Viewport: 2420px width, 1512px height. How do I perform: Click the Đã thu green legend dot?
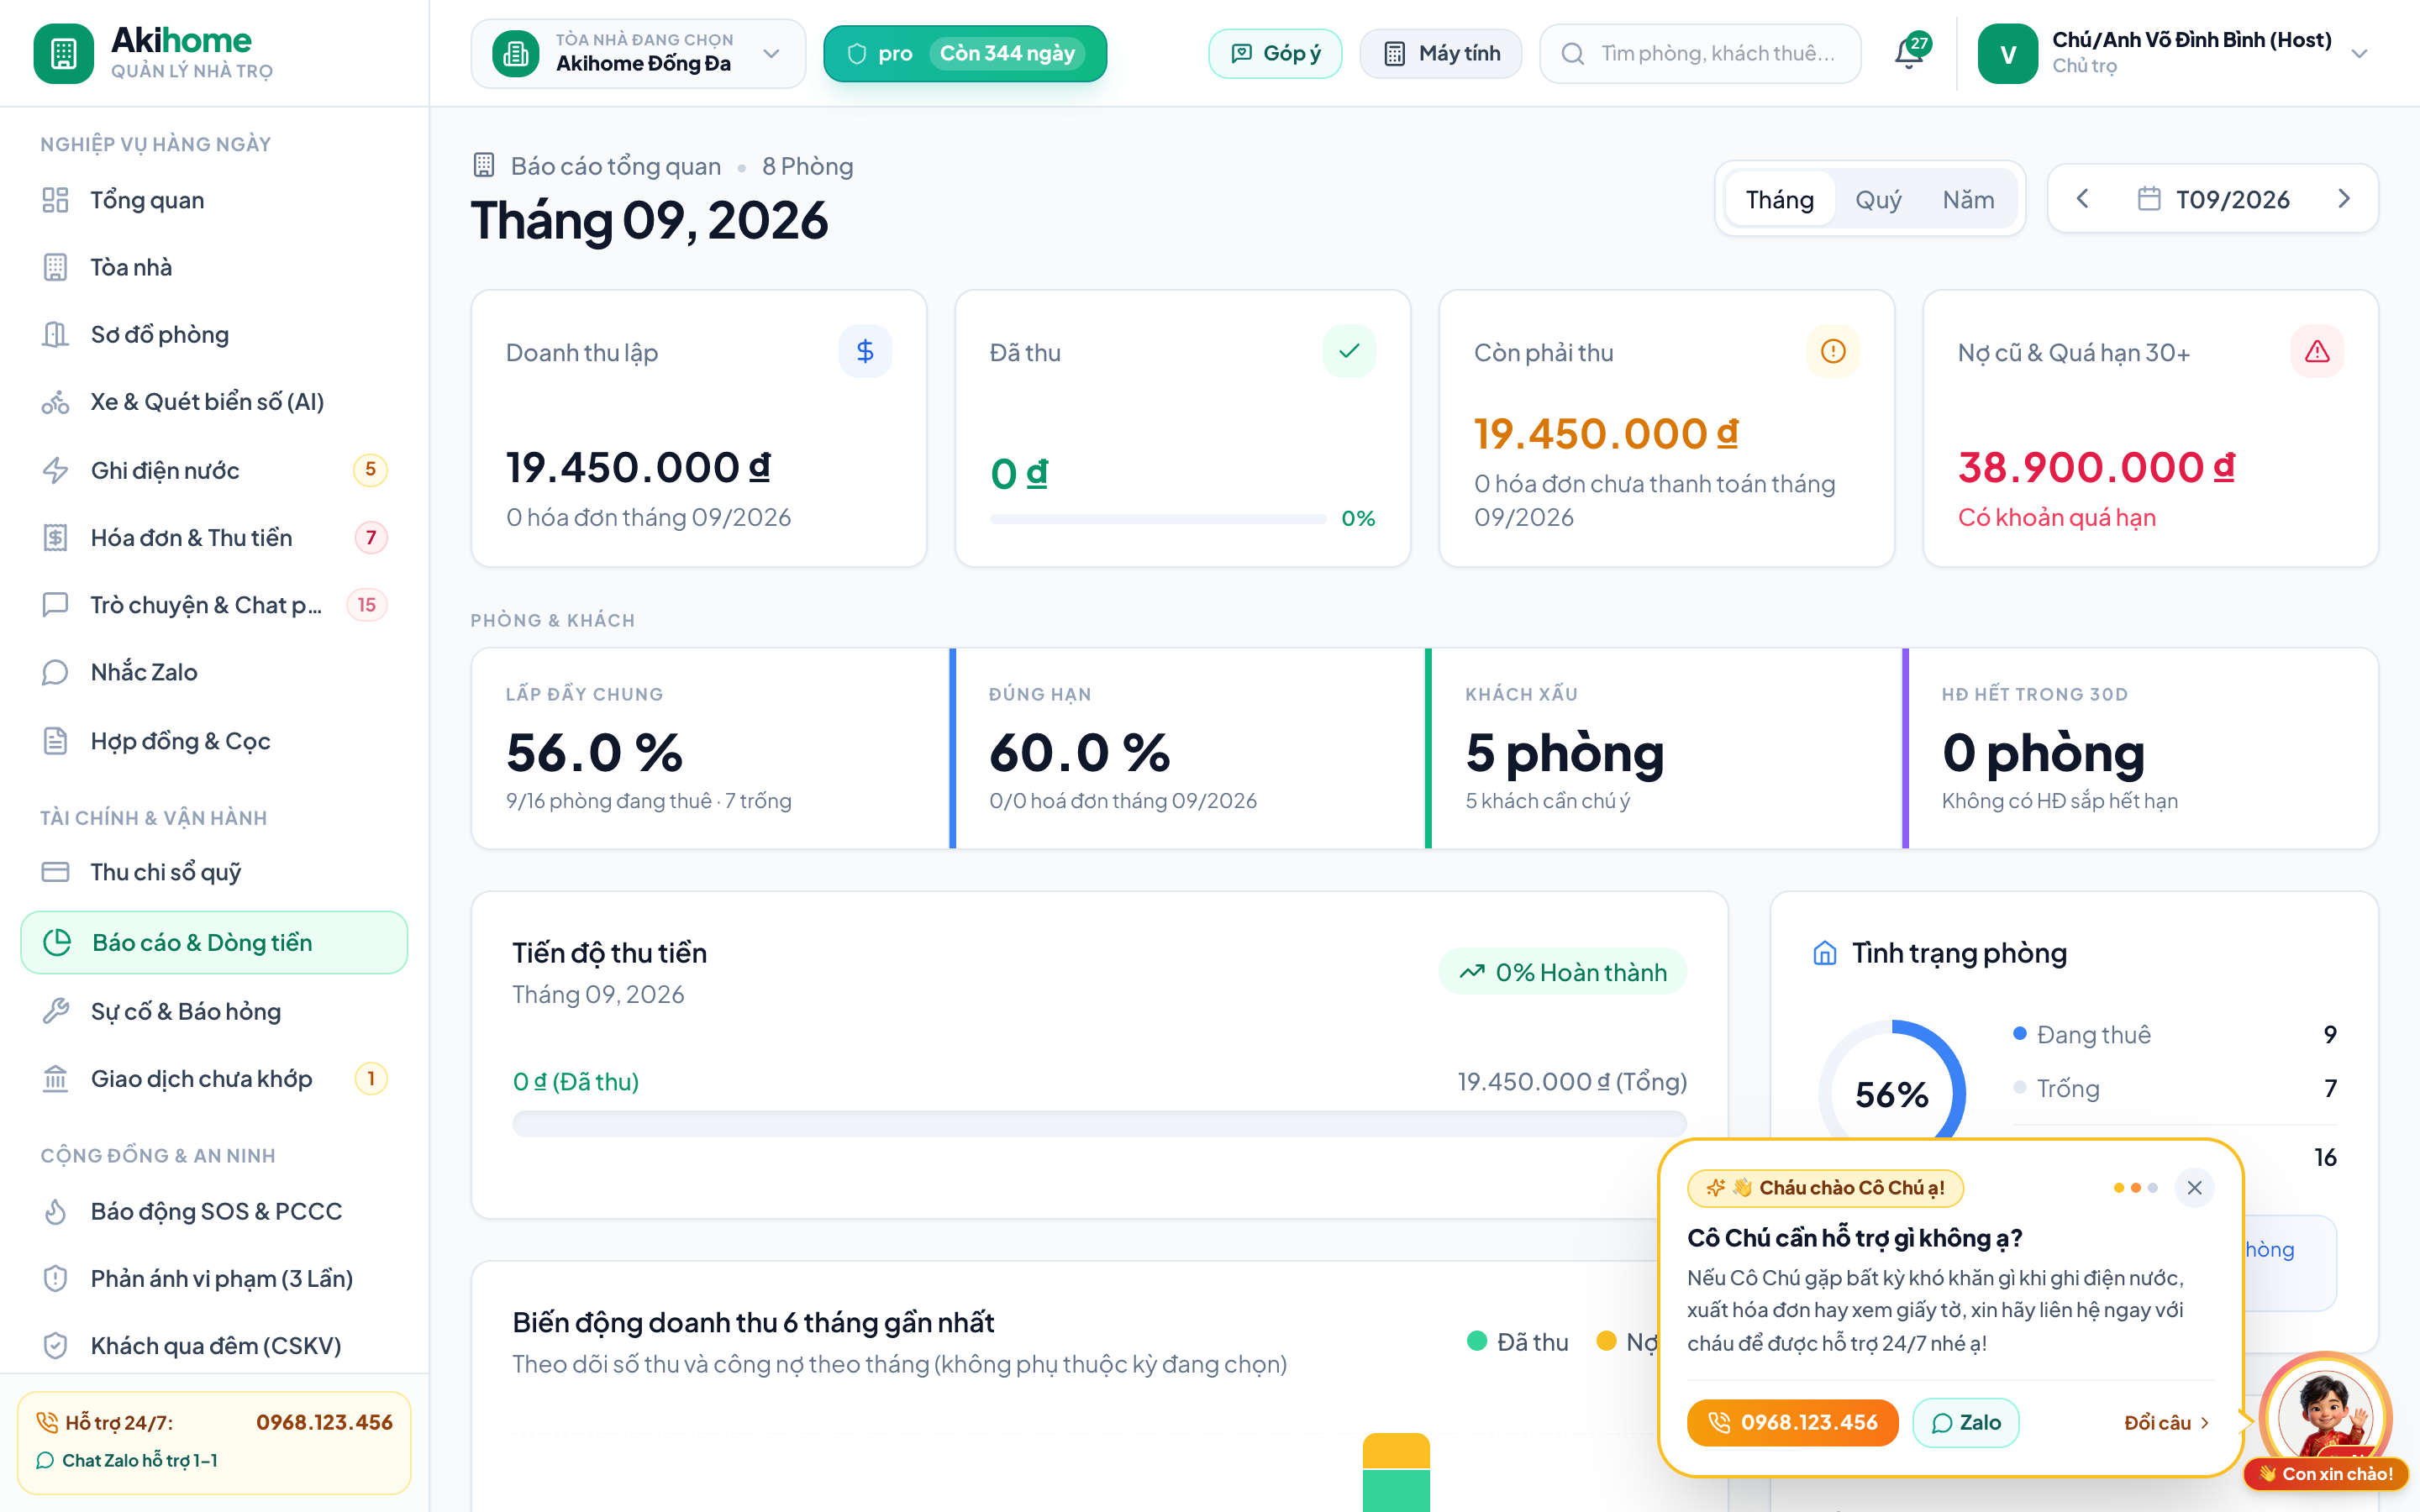point(1476,1341)
